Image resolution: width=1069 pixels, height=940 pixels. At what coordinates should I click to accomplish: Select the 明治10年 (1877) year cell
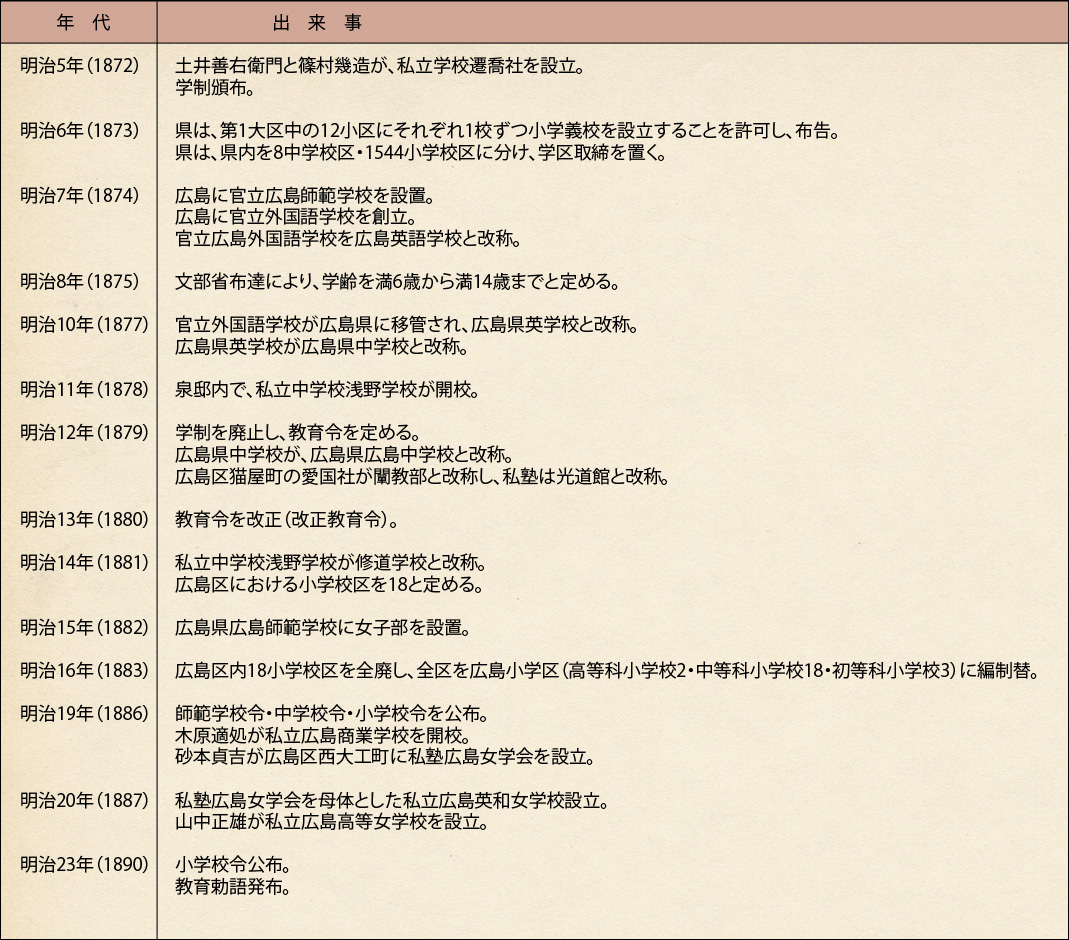[x=84, y=324]
